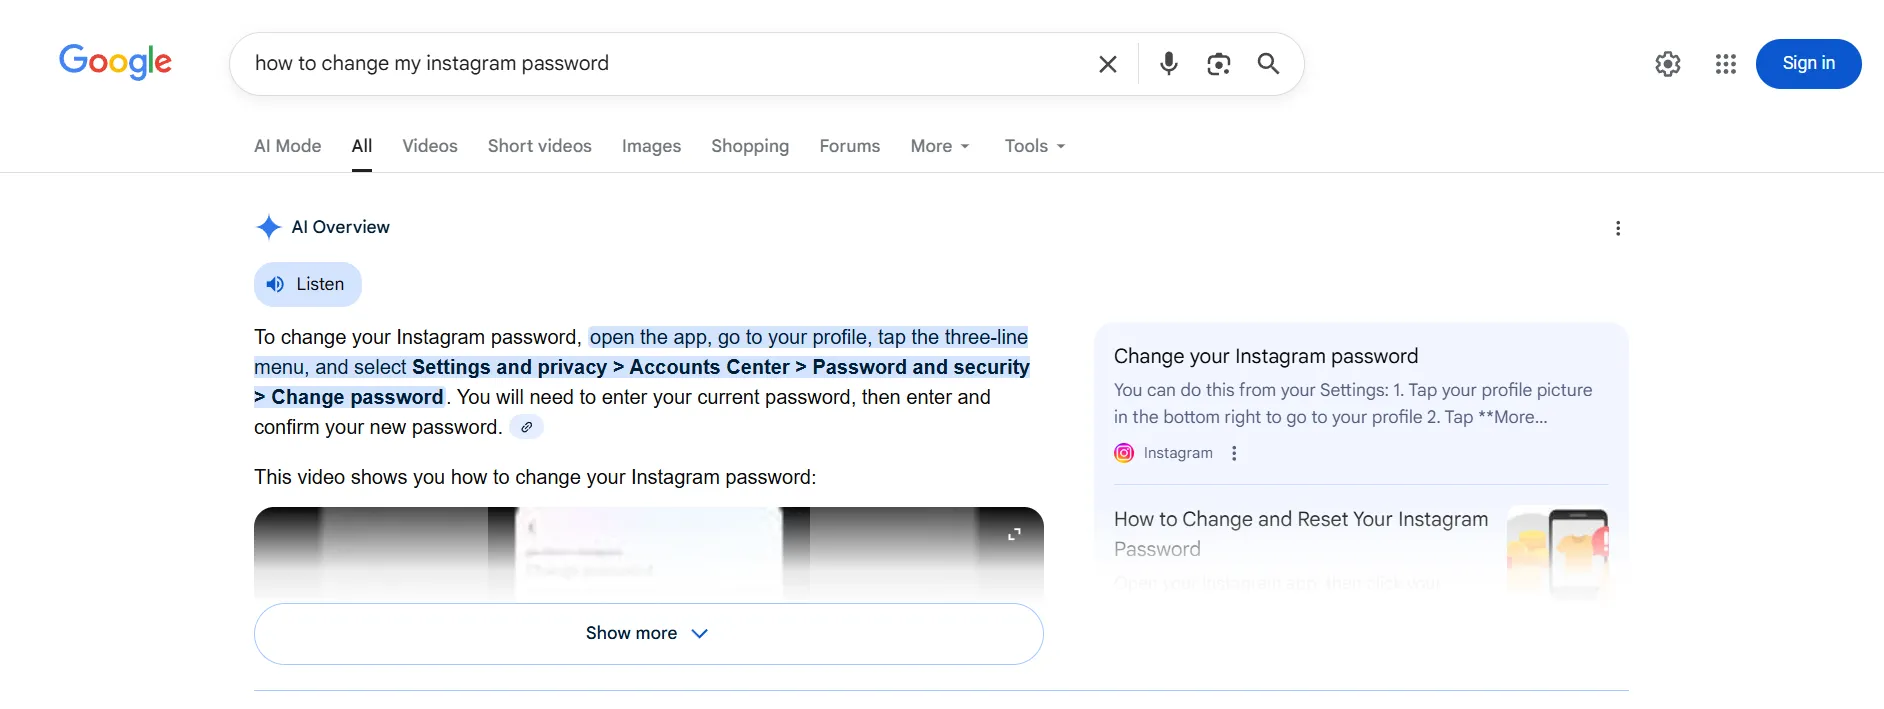Image resolution: width=1884 pixels, height=709 pixels.
Task: Expand the More search filters dropdown
Action: click(939, 146)
